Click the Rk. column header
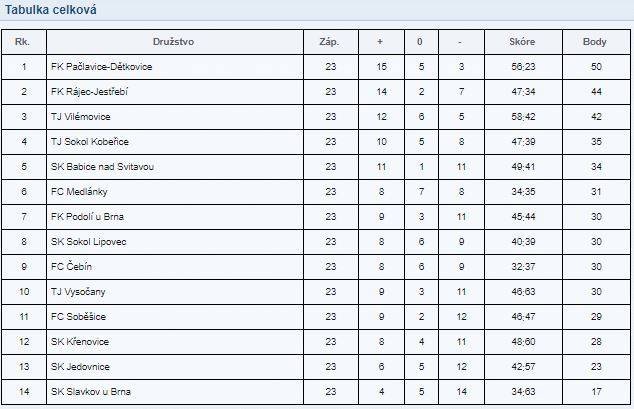The width and height of the screenshot is (634, 409). (22, 42)
